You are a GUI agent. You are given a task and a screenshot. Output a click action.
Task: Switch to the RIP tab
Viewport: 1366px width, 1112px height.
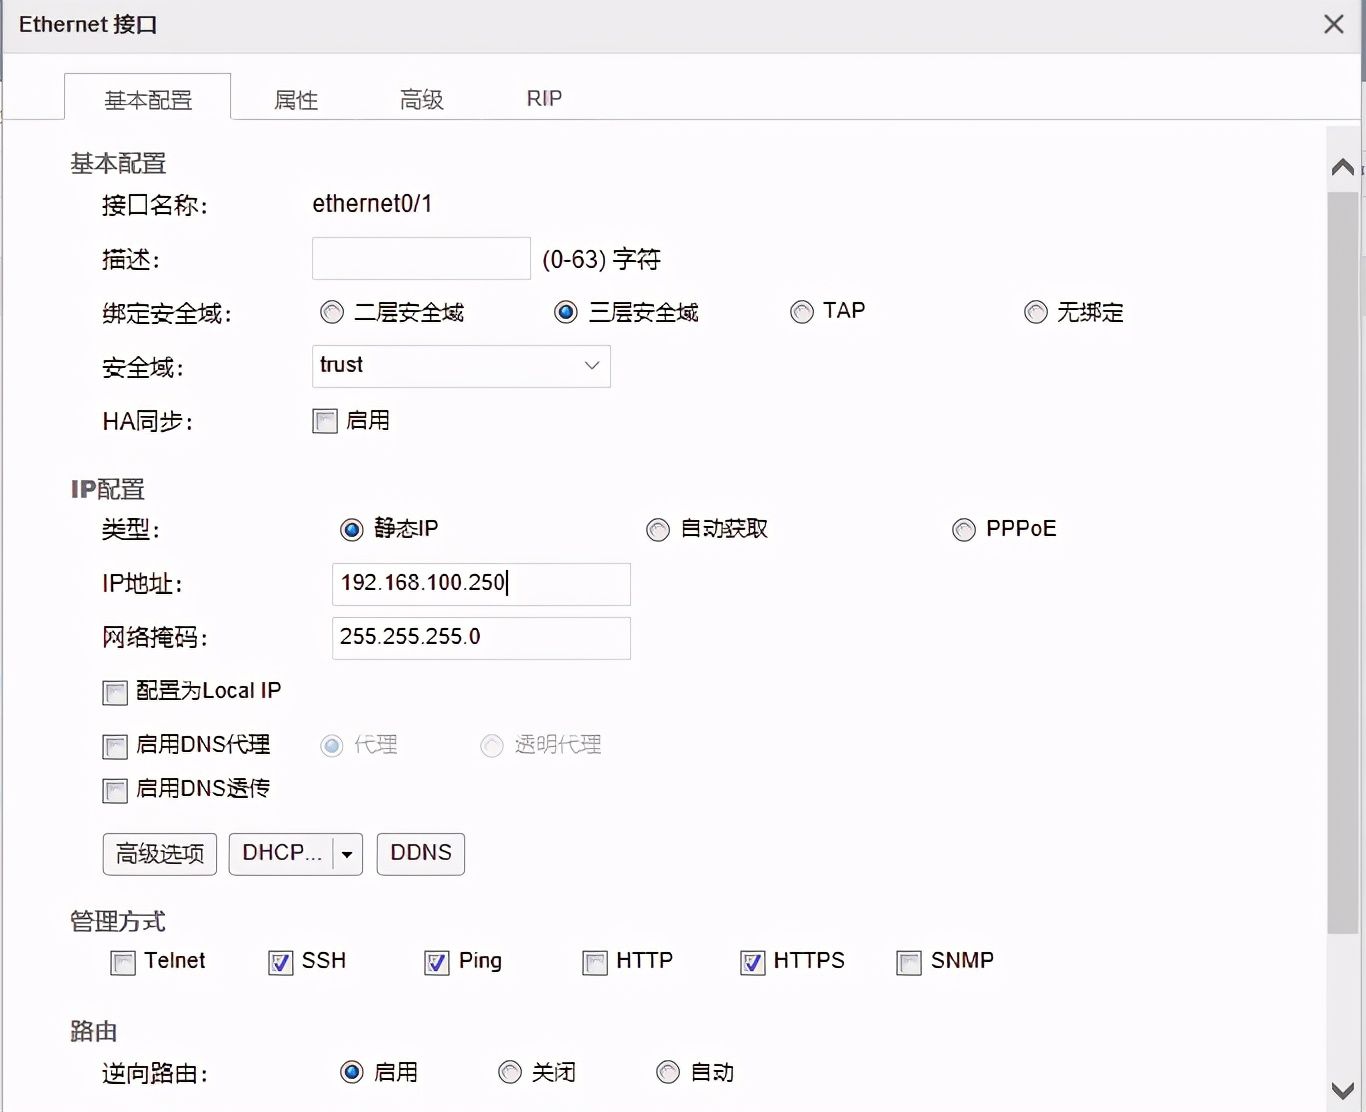[x=544, y=98]
